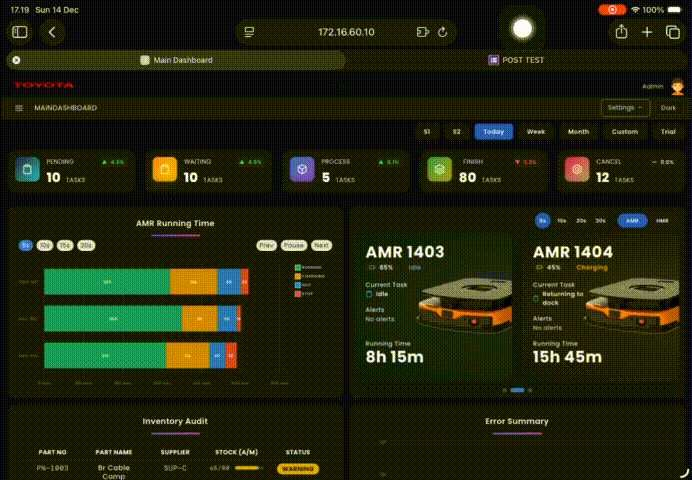Expand the Settings dropdown

click(625, 107)
